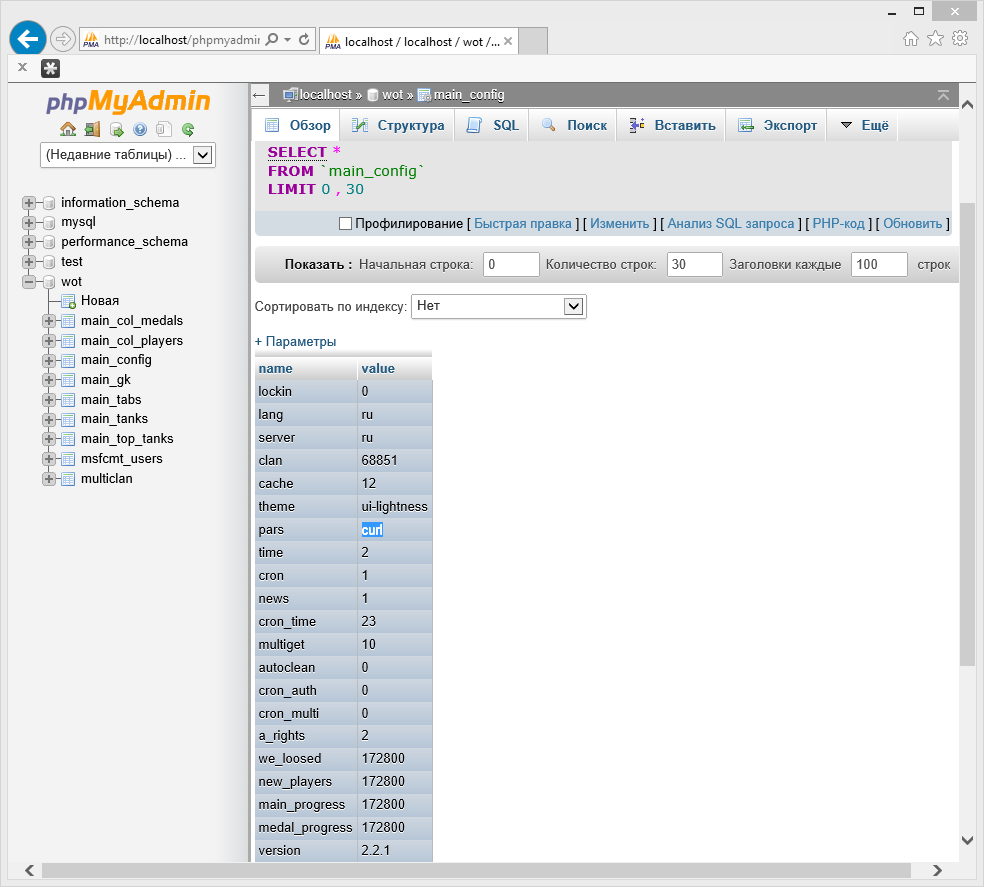Click the Количество строк input field
984x887 pixels.
pyautogui.click(x=694, y=265)
